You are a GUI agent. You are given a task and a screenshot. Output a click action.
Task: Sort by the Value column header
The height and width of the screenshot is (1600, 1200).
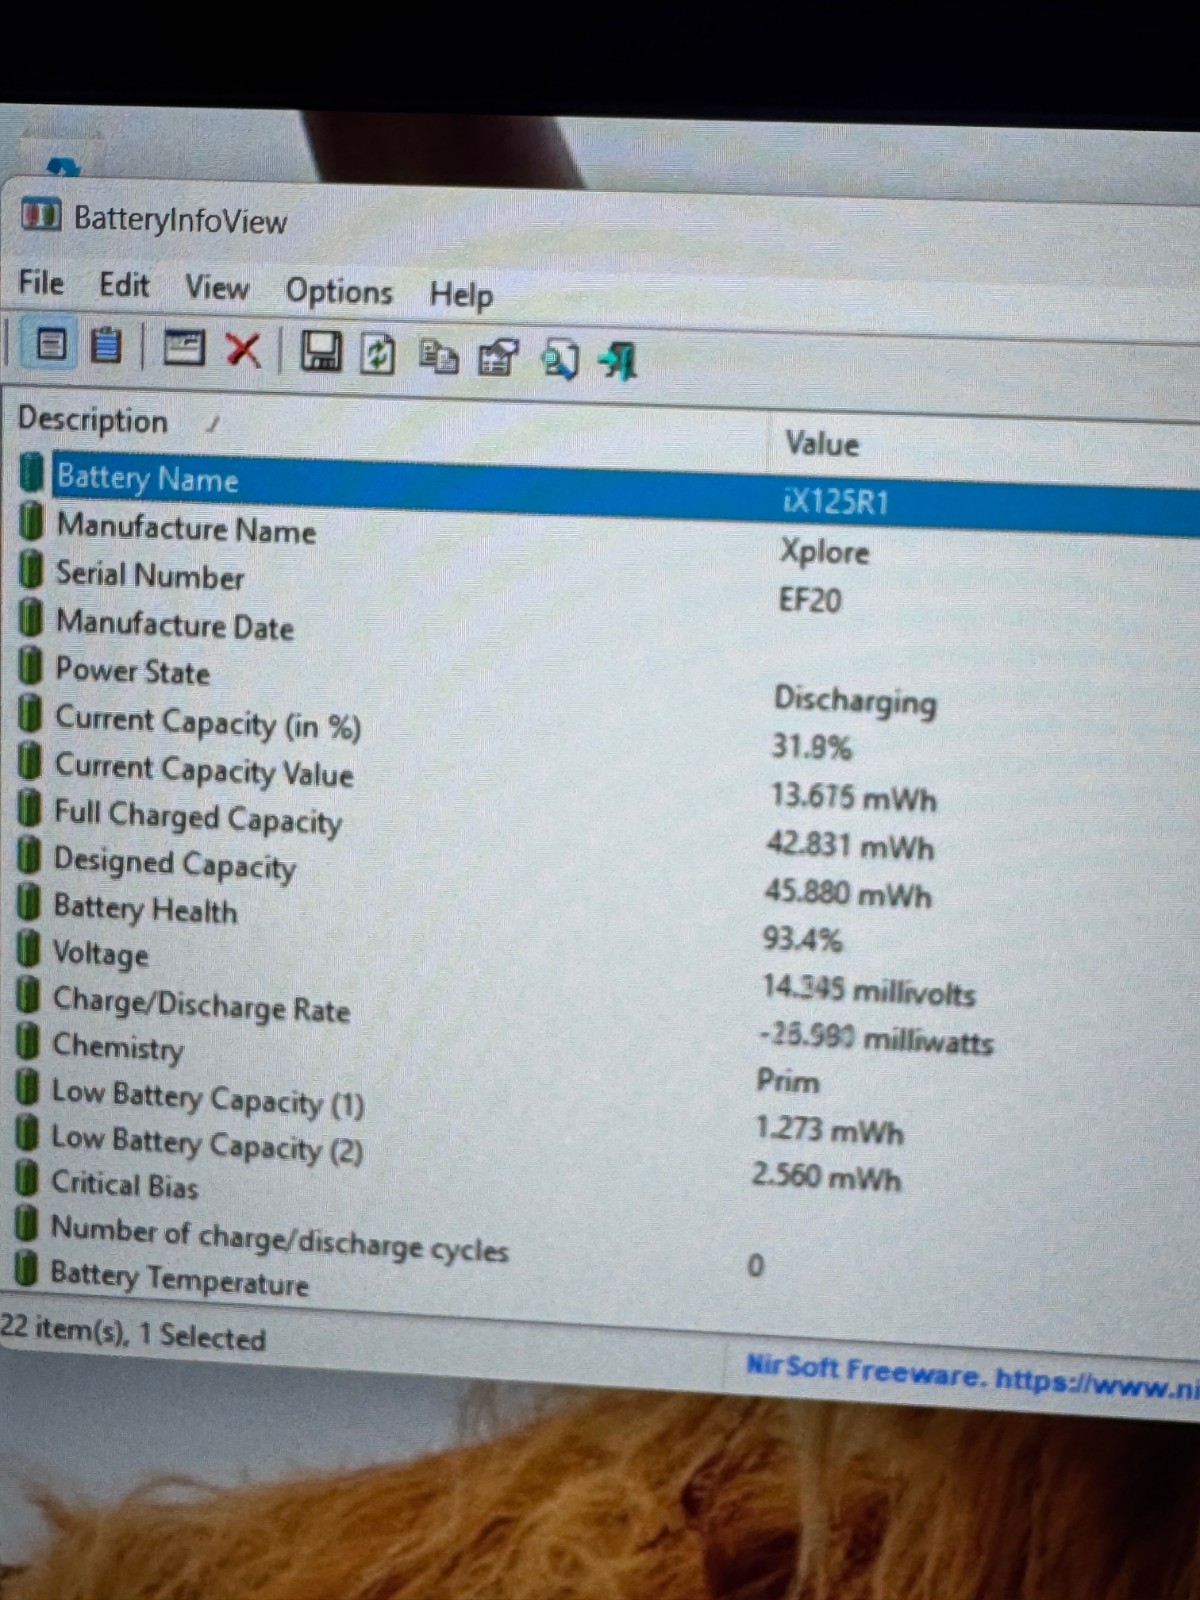click(822, 443)
